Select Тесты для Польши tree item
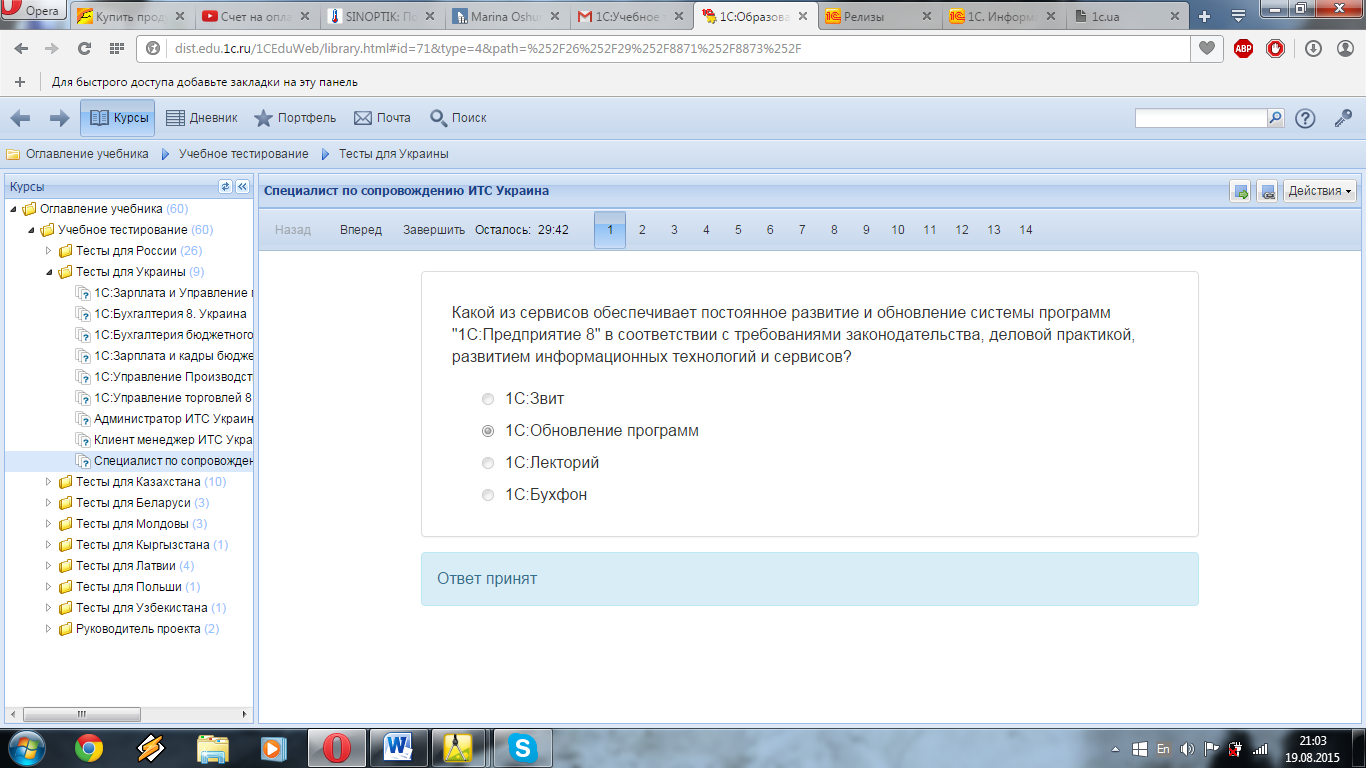Screen dimensions: 1366x768 click(129, 587)
